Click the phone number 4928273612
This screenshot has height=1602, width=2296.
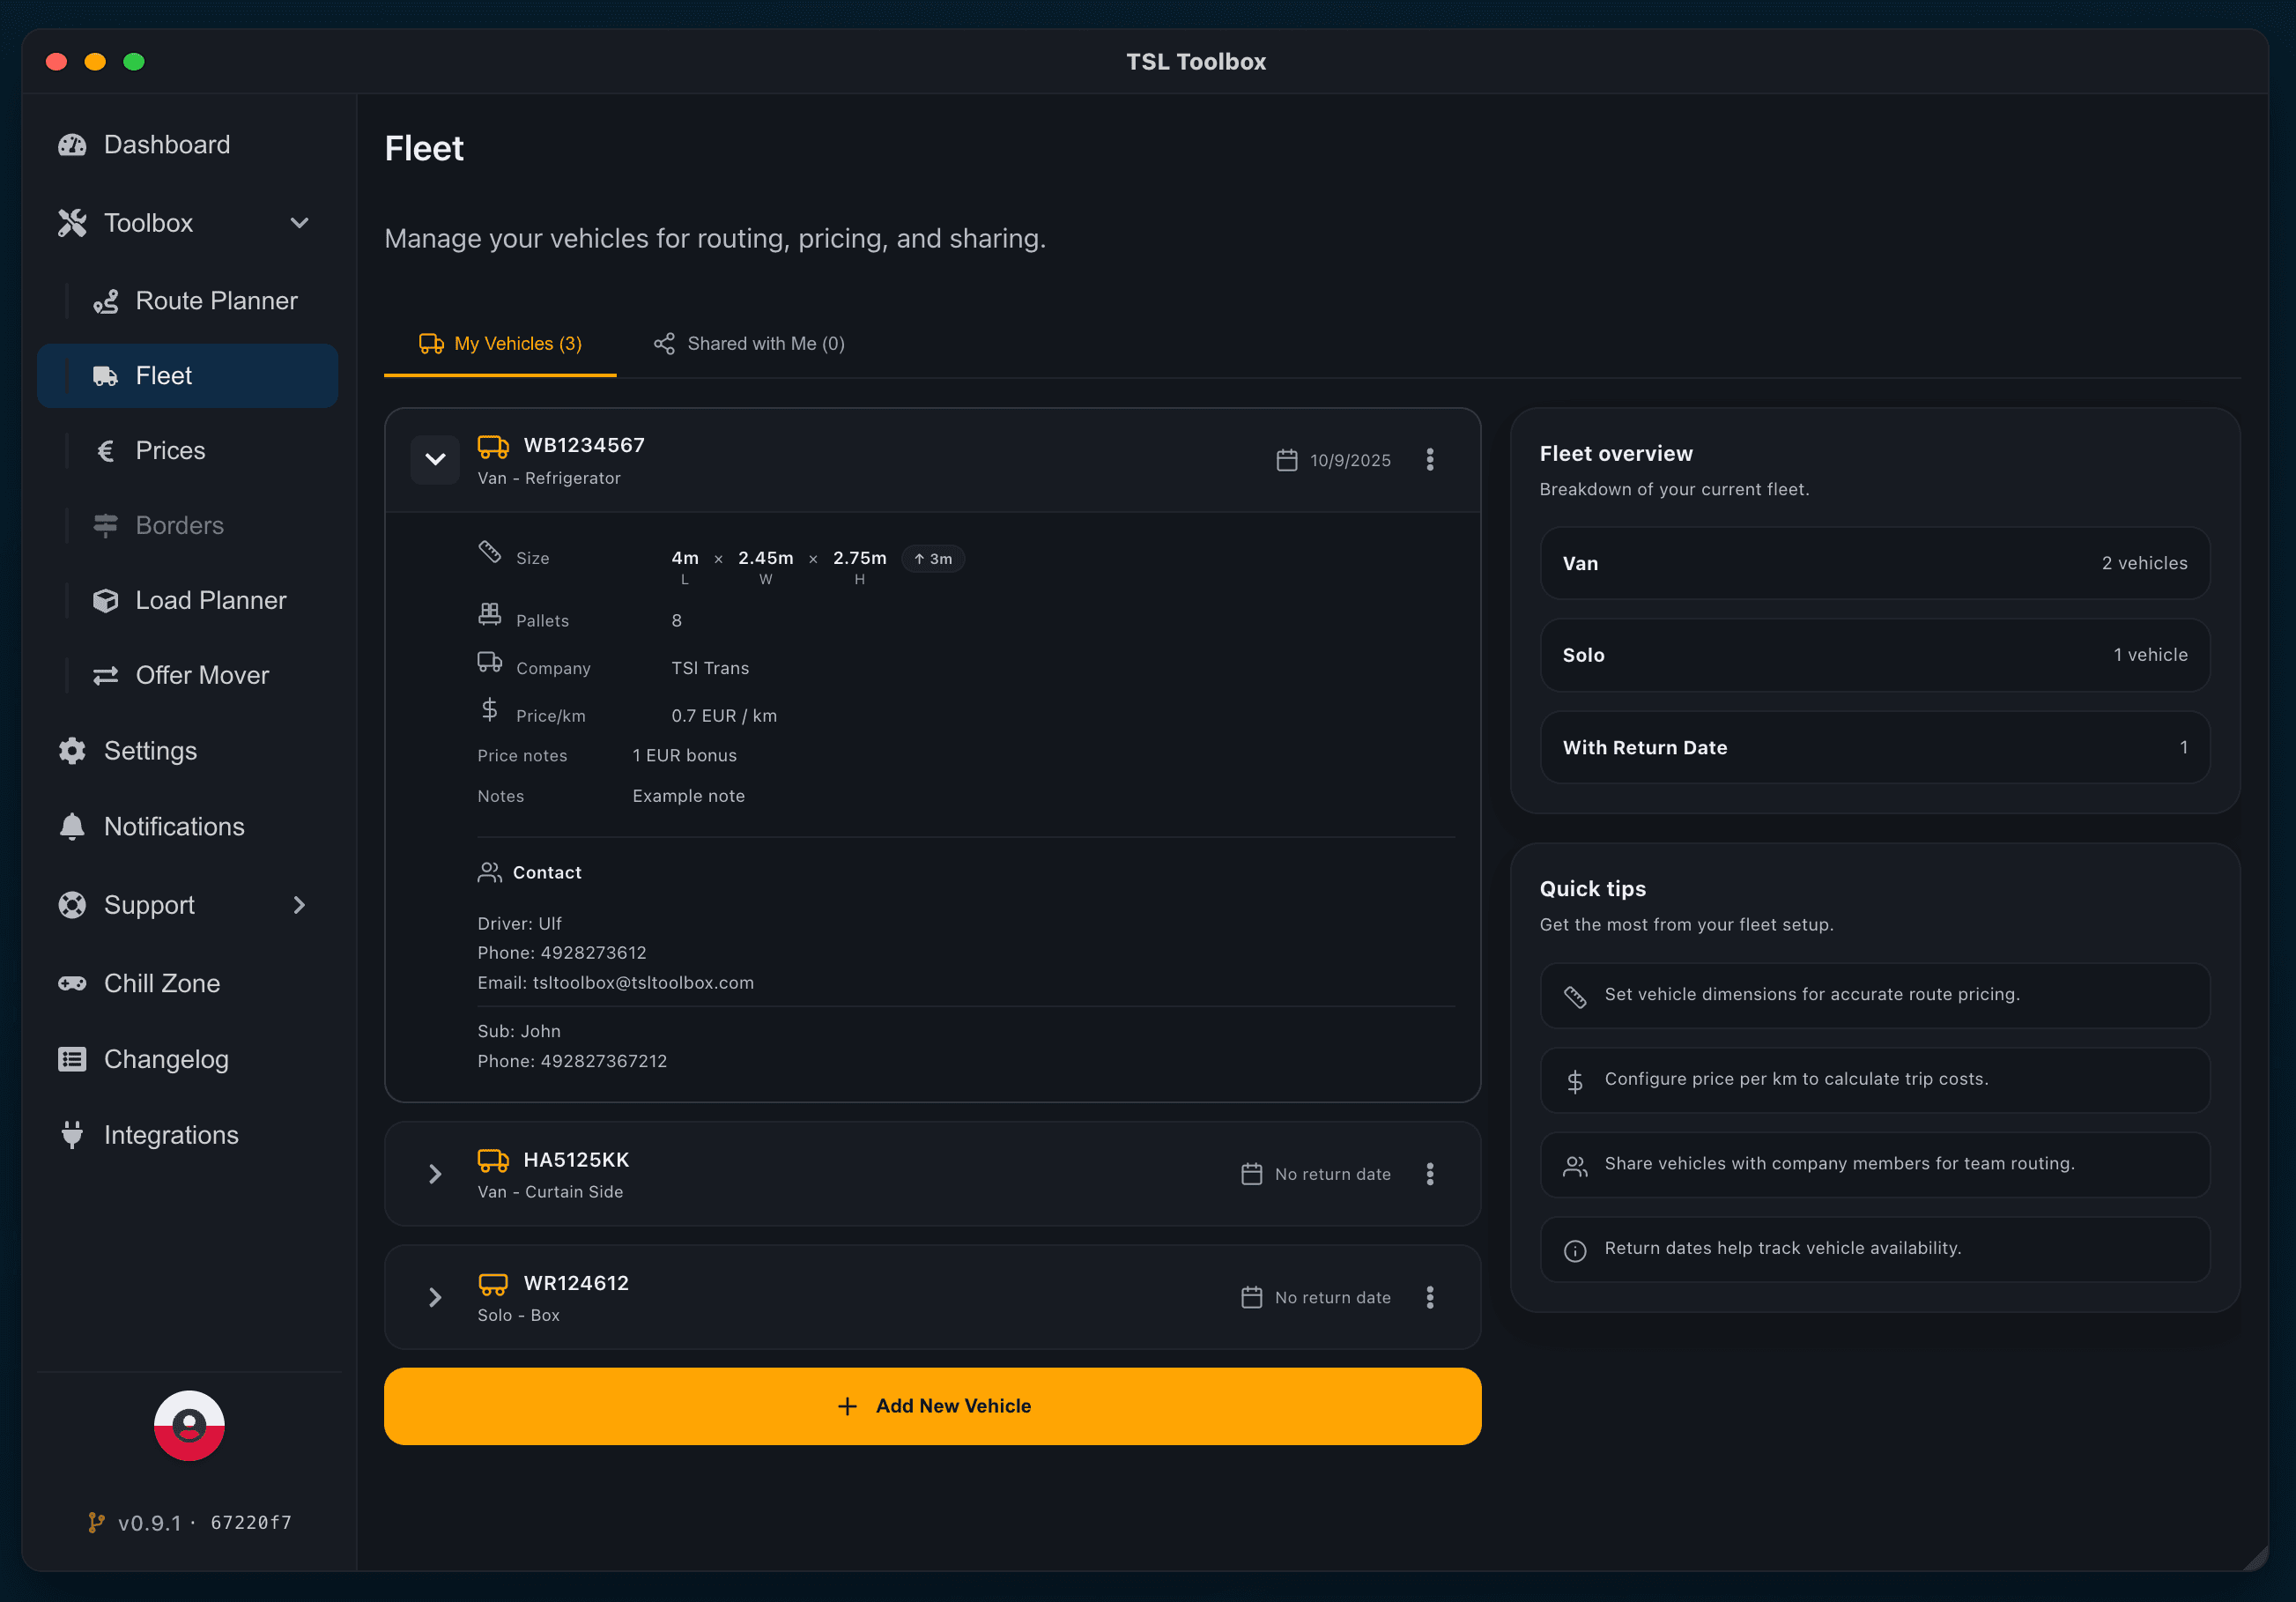[x=594, y=953]
